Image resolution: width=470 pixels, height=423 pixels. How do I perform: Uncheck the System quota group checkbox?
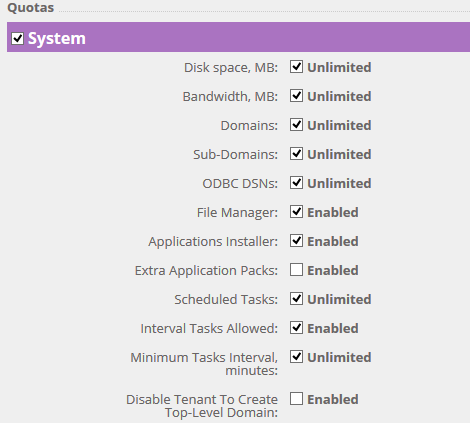[x=17, y=38]
